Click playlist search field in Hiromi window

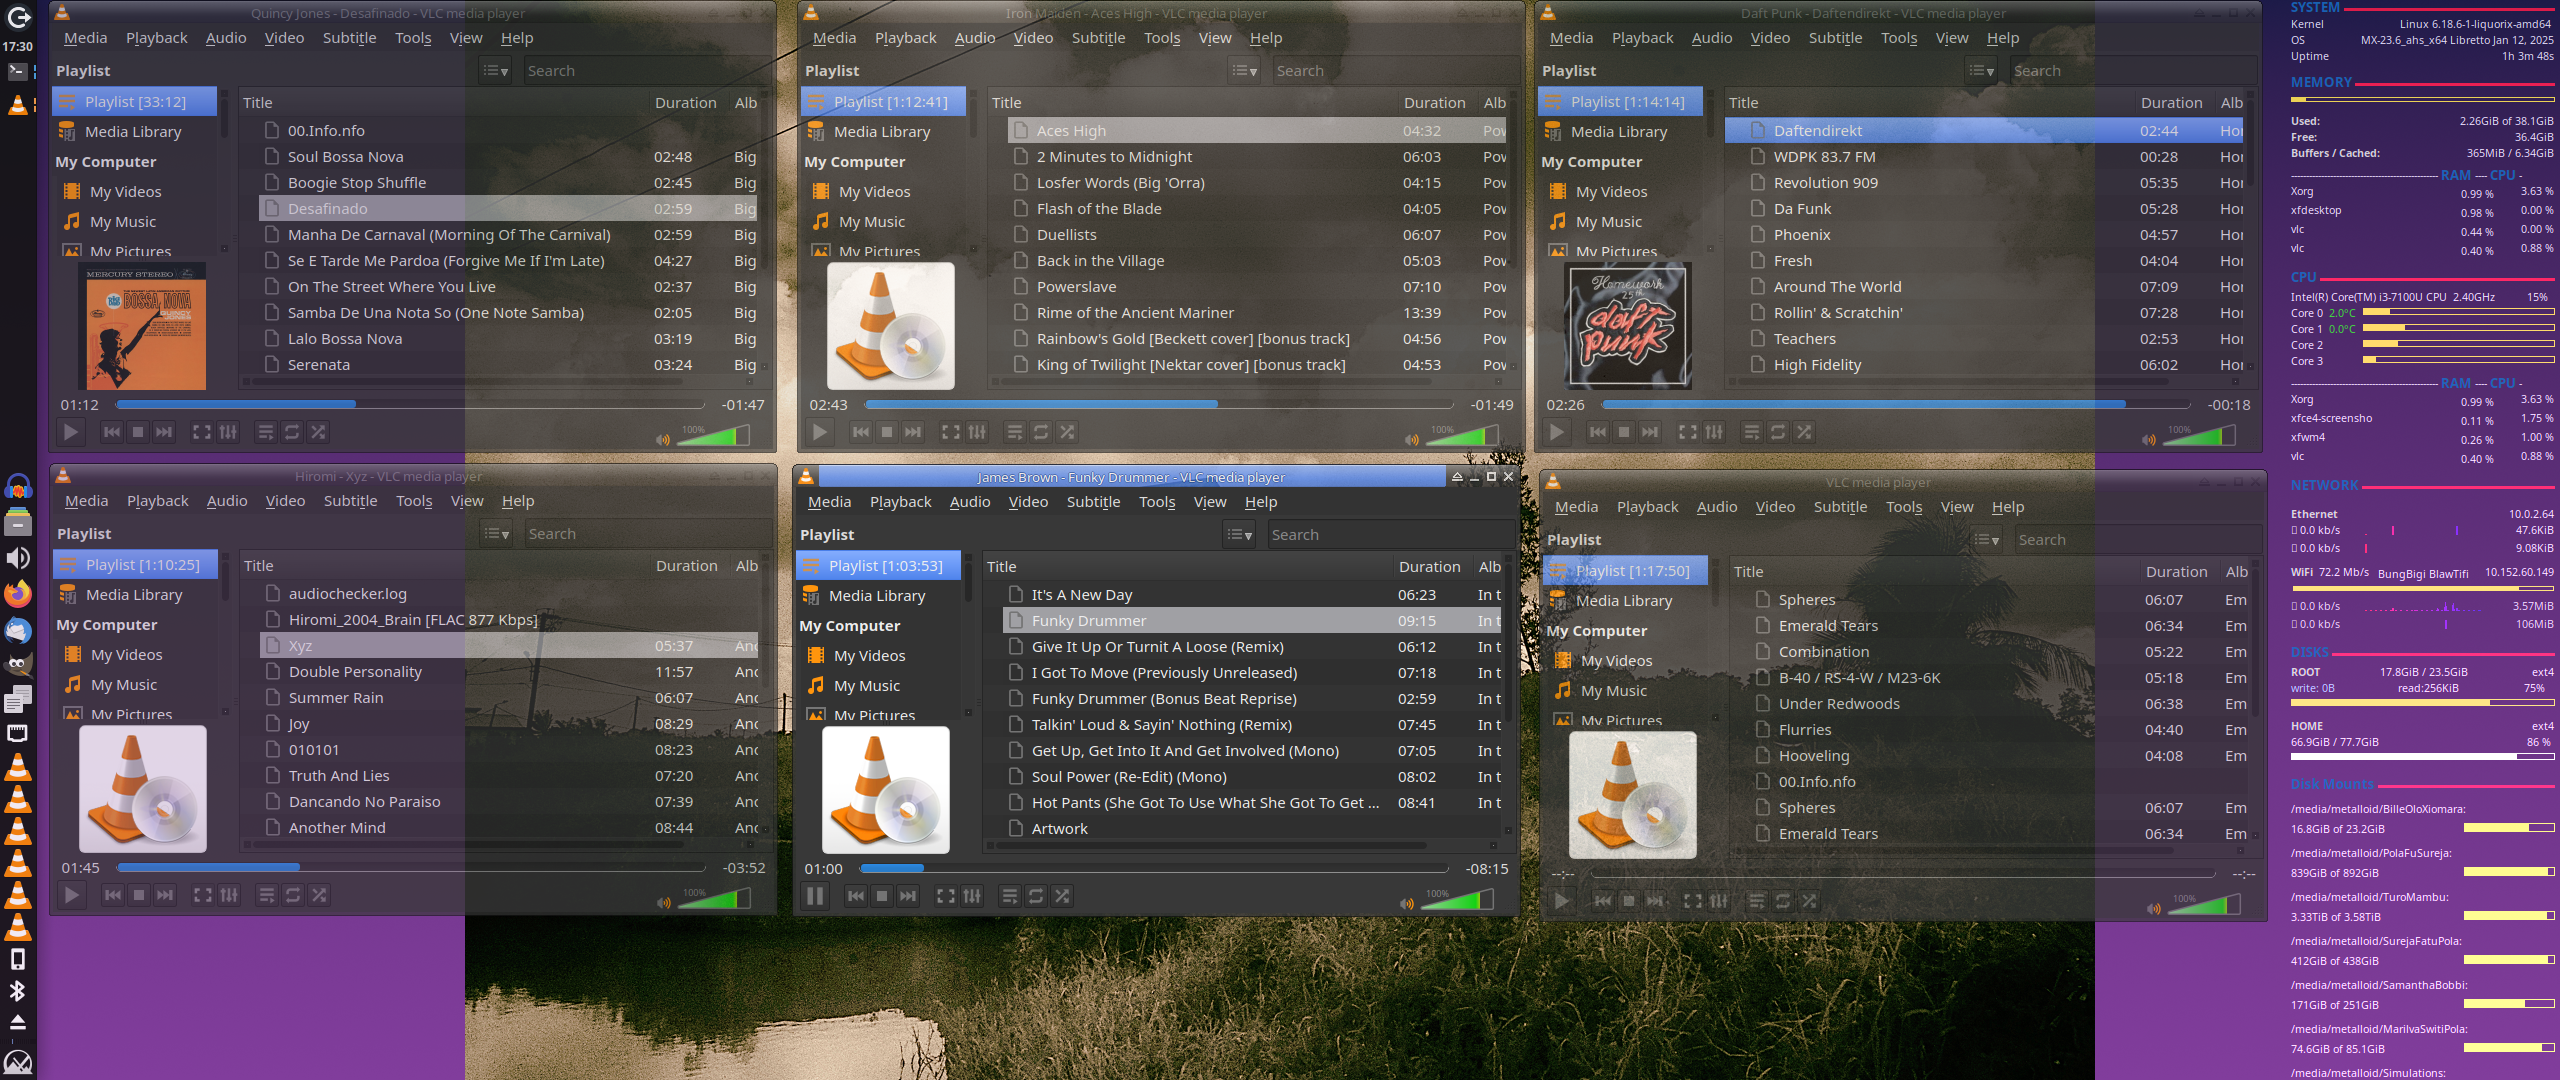pyautogui.click(x=640, y=534)
